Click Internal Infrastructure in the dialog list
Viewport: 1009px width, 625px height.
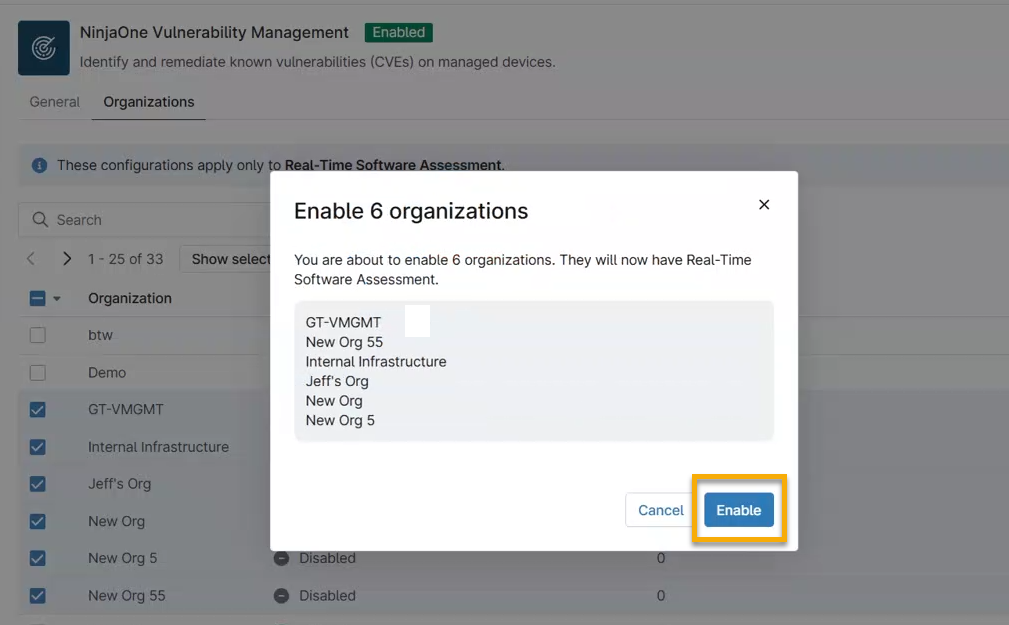(376, 362)
